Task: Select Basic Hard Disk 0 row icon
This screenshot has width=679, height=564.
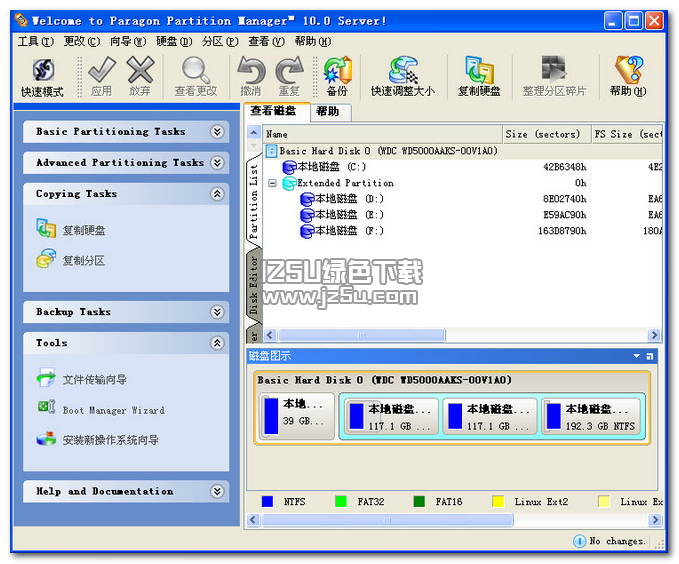Action: pyautogui.click(x=271, y=151)
